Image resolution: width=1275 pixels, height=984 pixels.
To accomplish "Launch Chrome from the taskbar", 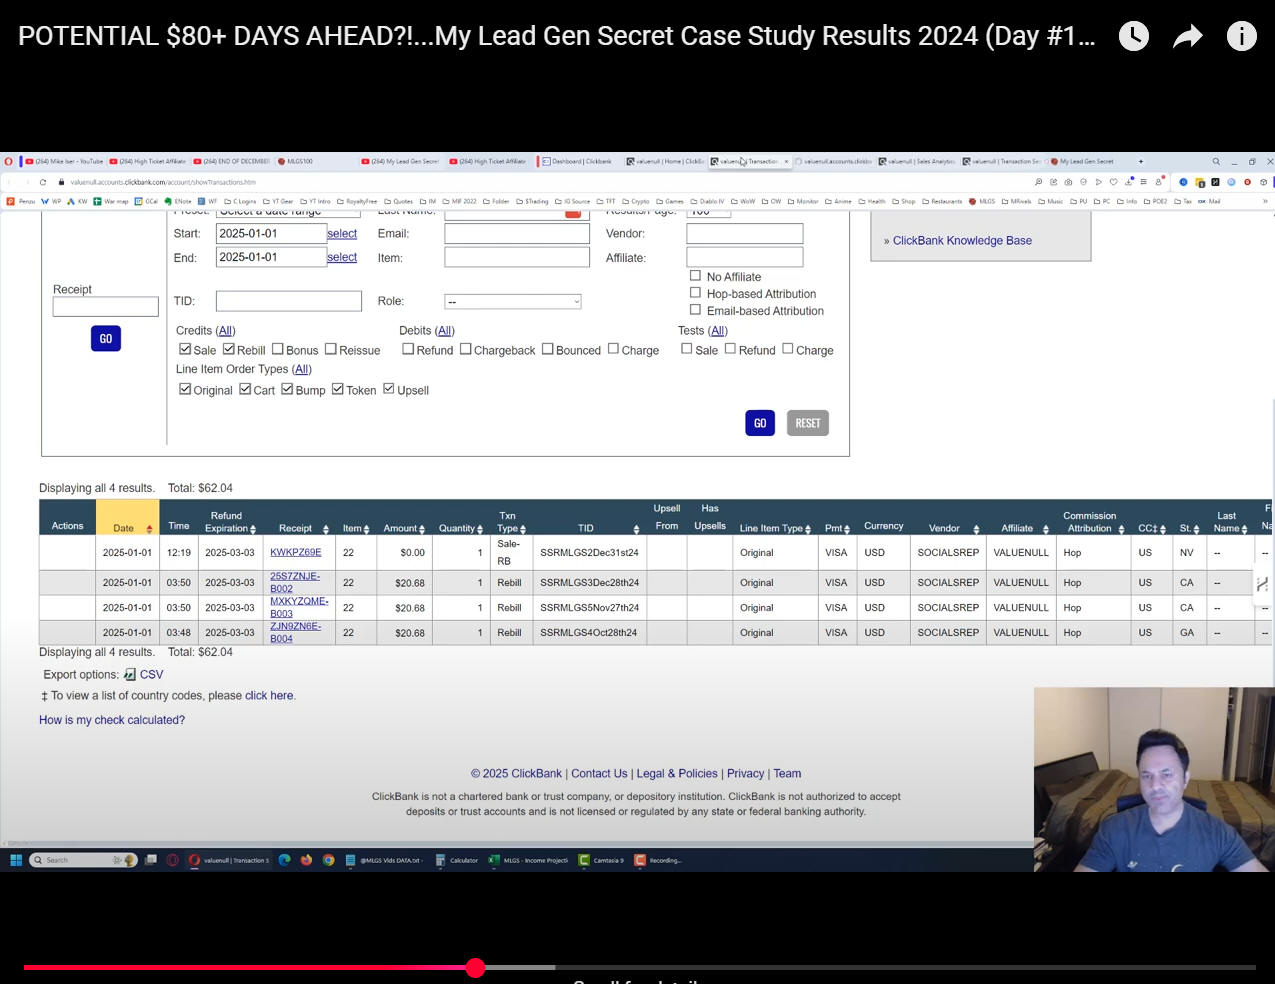I will click(x=328, y=860).
